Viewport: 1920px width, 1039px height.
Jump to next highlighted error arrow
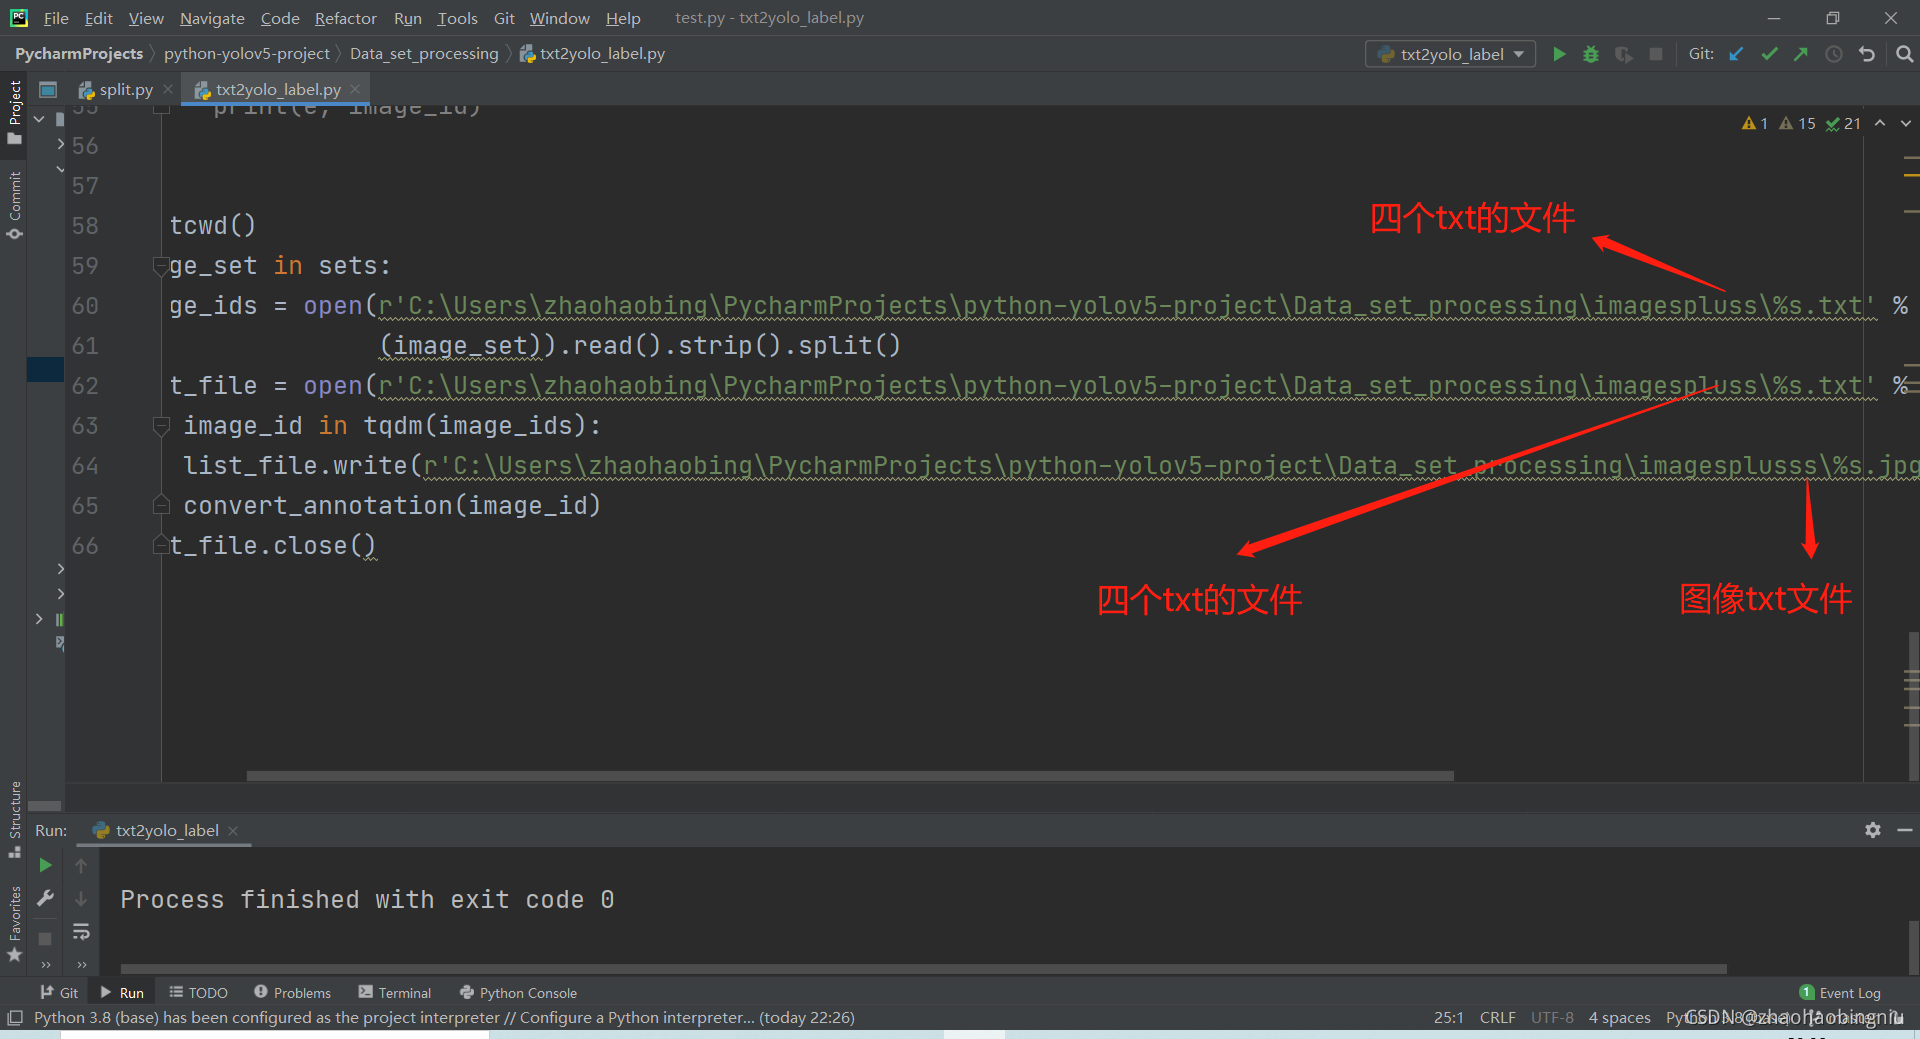(x=1906, y=123)
